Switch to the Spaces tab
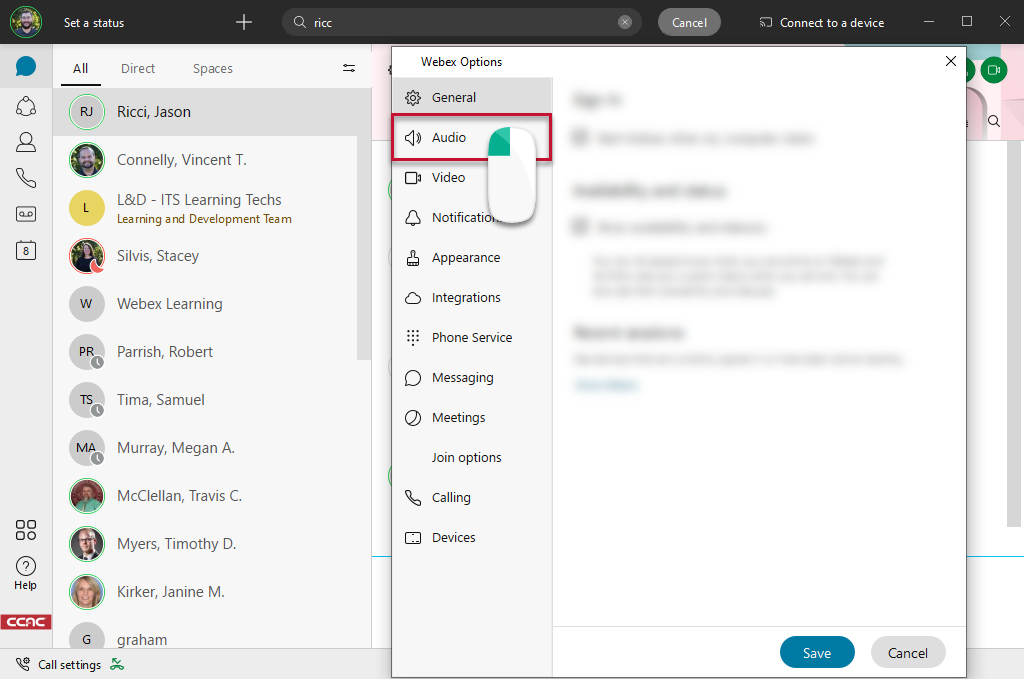The image size is (1024, 679). [x=212, y=68]
